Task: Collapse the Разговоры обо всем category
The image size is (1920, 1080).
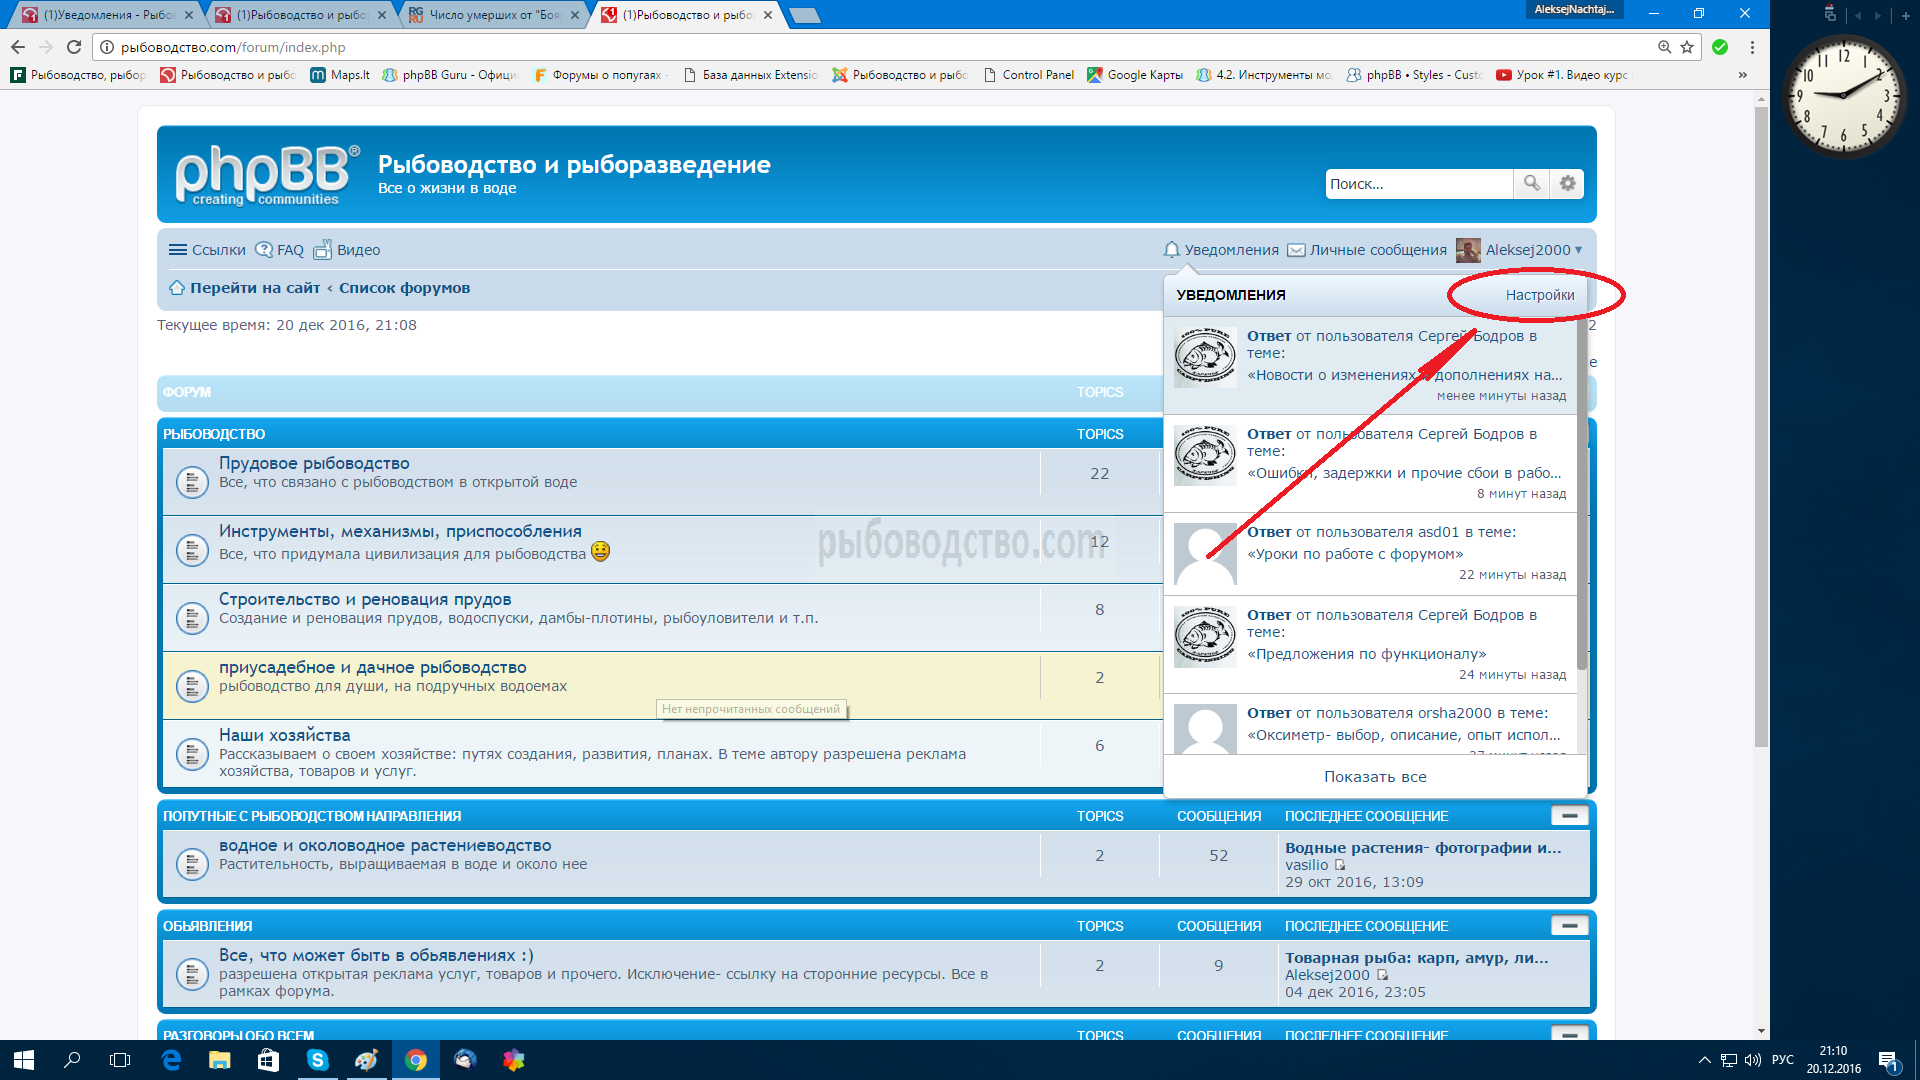Action: tap(1569, 1034)
